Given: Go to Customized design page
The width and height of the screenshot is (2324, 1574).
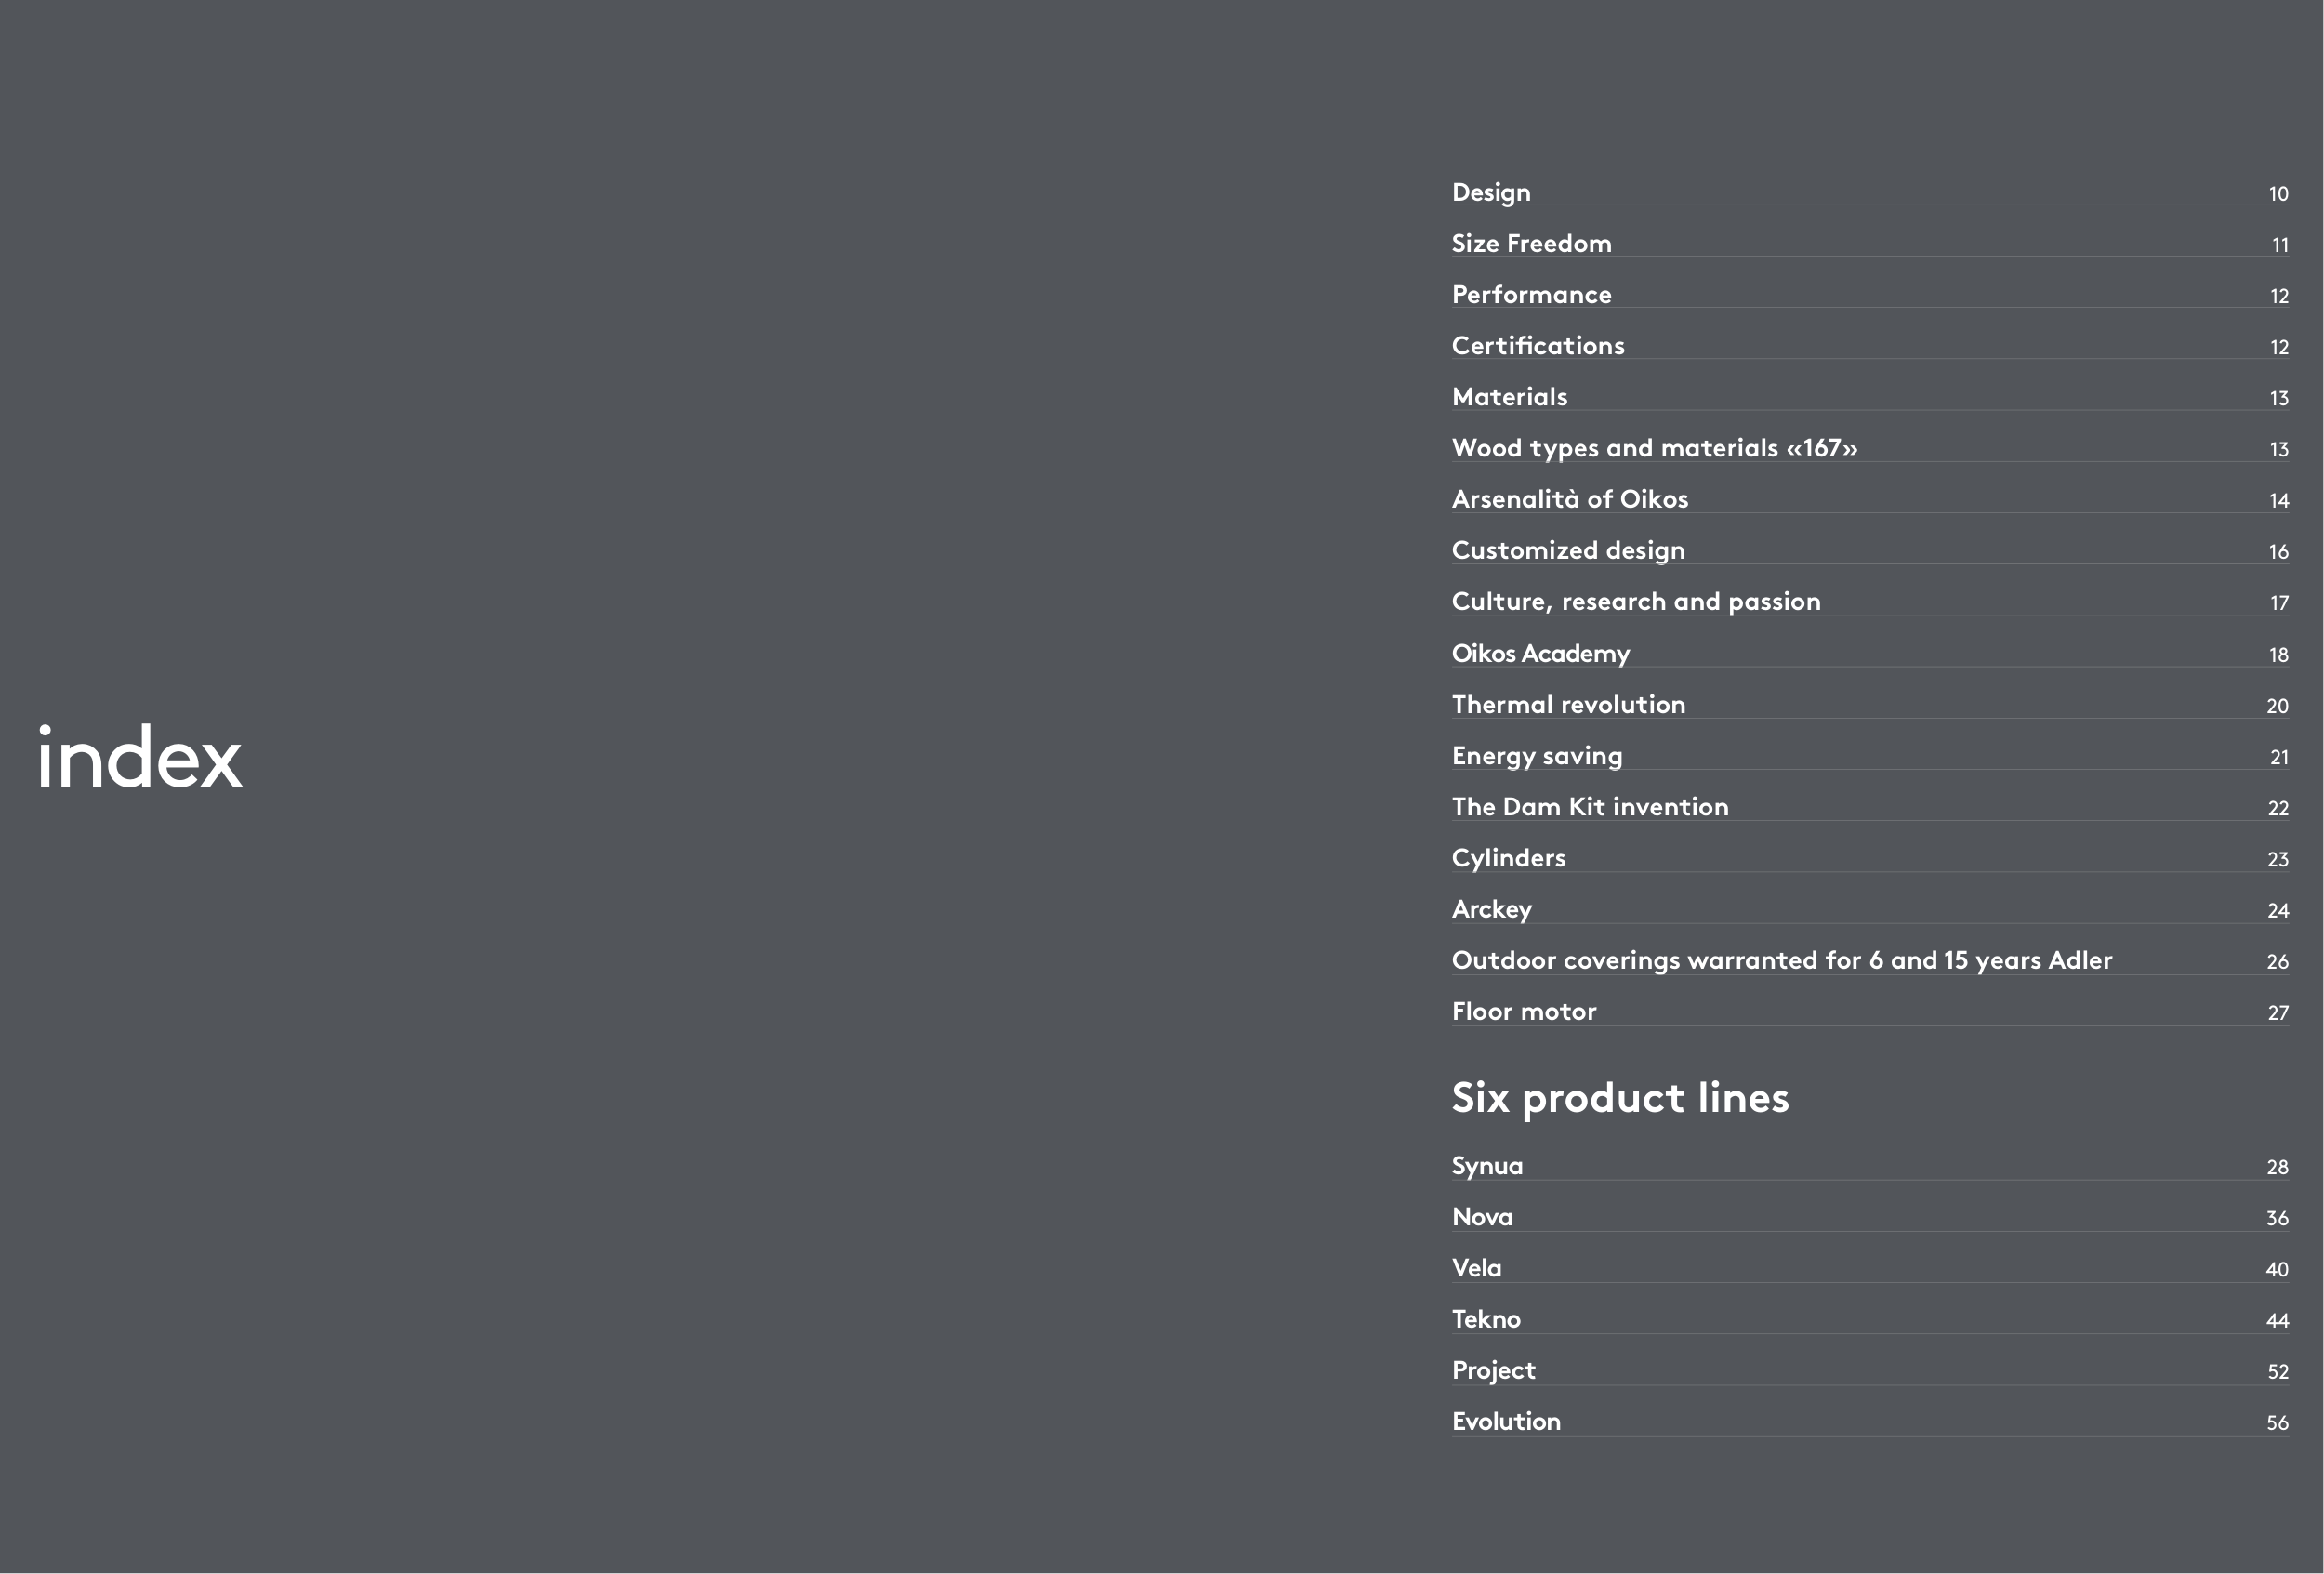Looking at the screenshot, I should (x=1568, y=550).
